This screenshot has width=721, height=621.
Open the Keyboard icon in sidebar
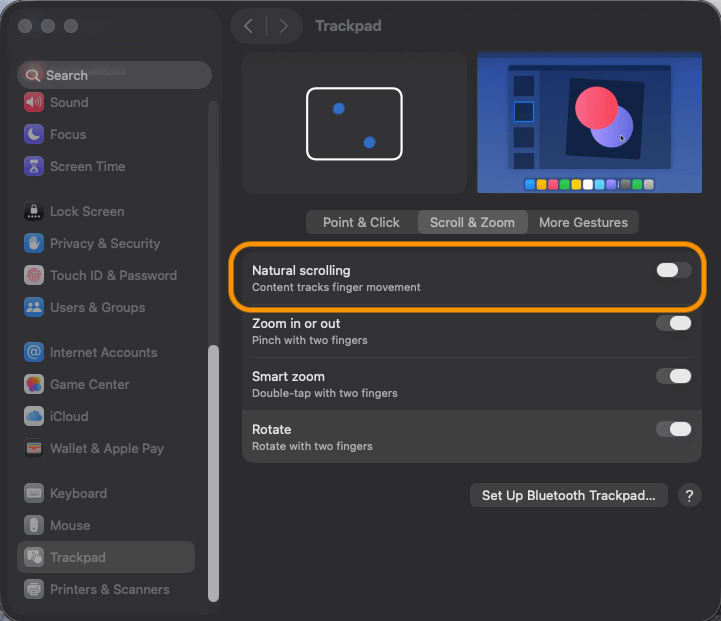point(34,493)
